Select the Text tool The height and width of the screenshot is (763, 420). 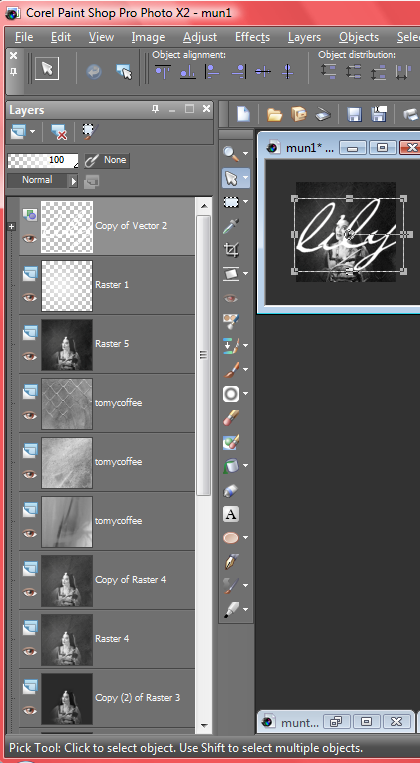click(x=231, y=514)
